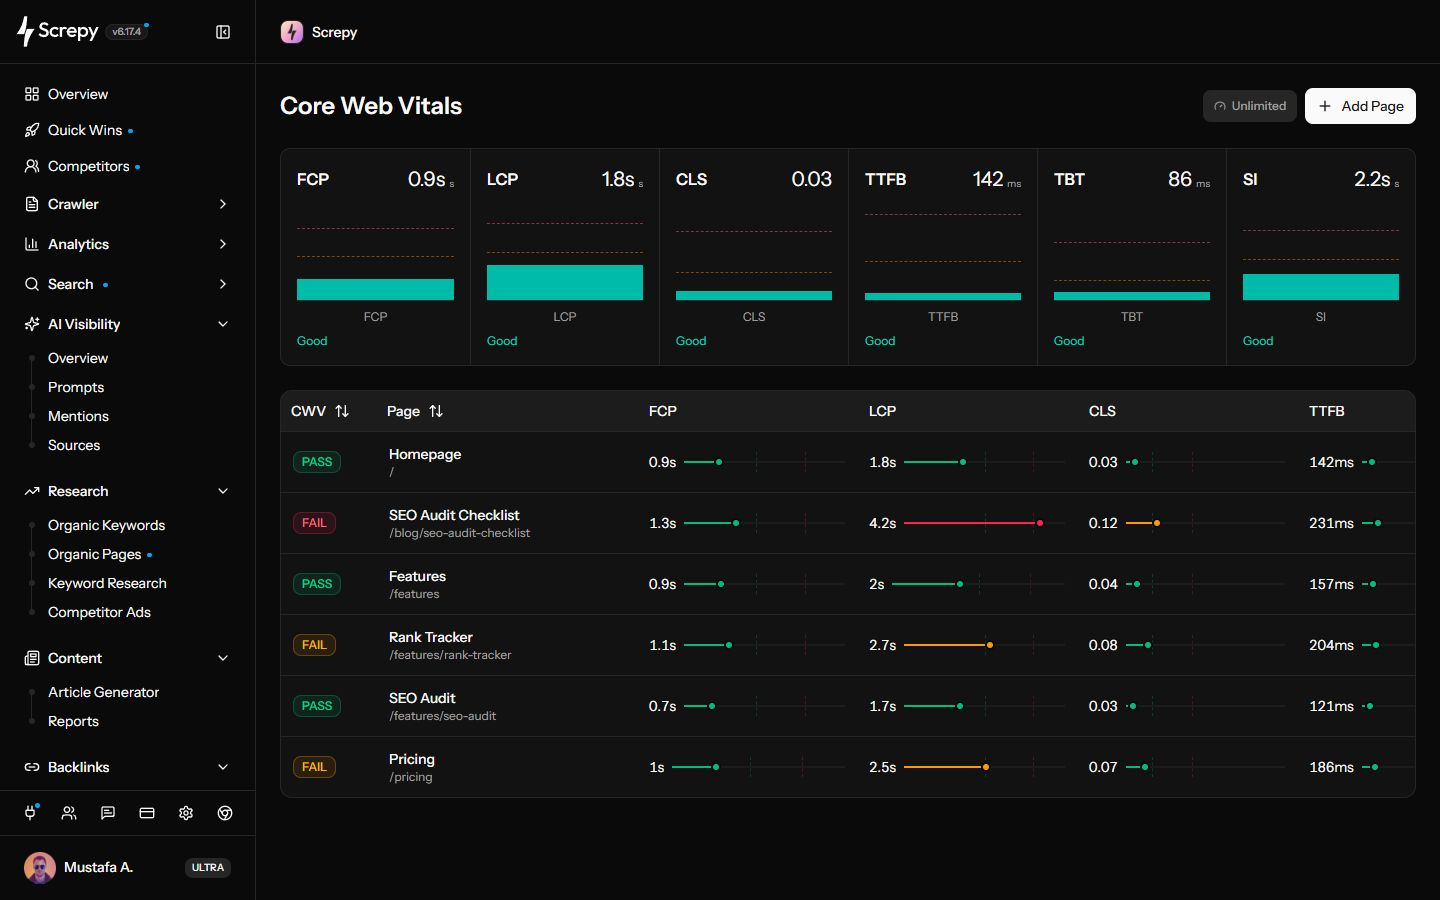This screenshot has width=1440, height=900.
Task: Click the Search magnifier icon
Action: (x=32, y=284)
